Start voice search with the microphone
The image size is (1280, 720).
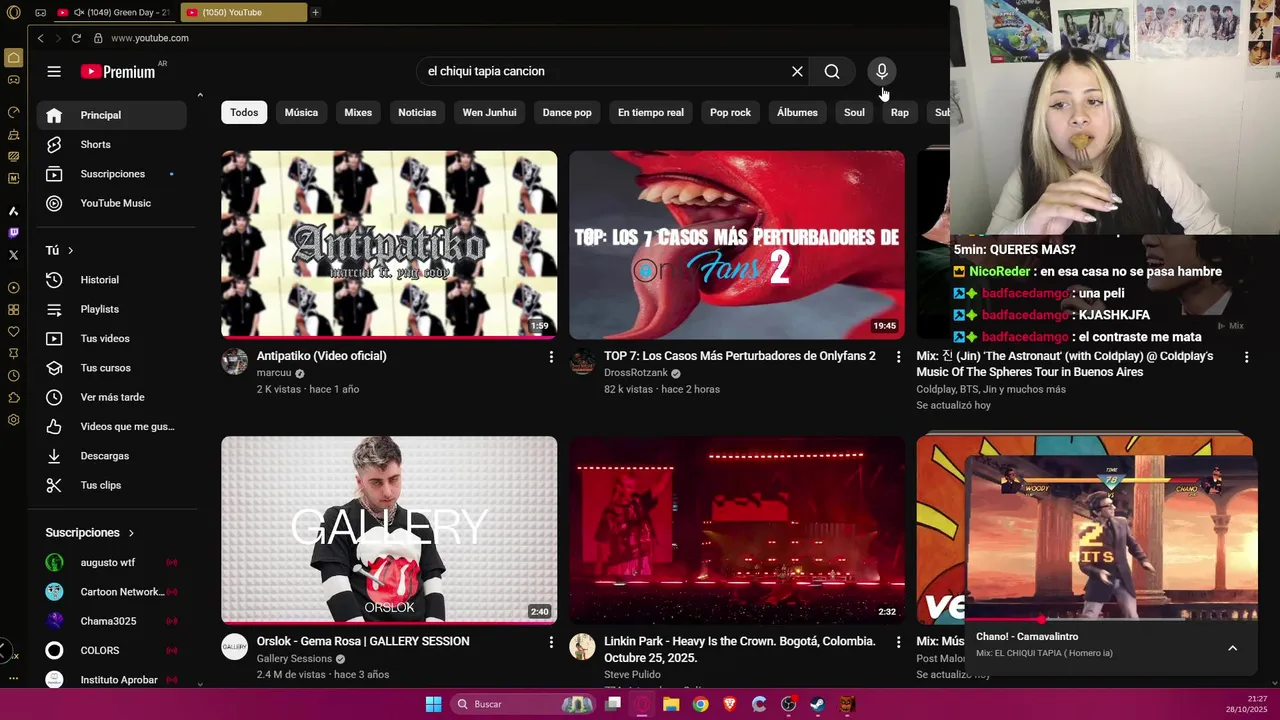(882, 71)
